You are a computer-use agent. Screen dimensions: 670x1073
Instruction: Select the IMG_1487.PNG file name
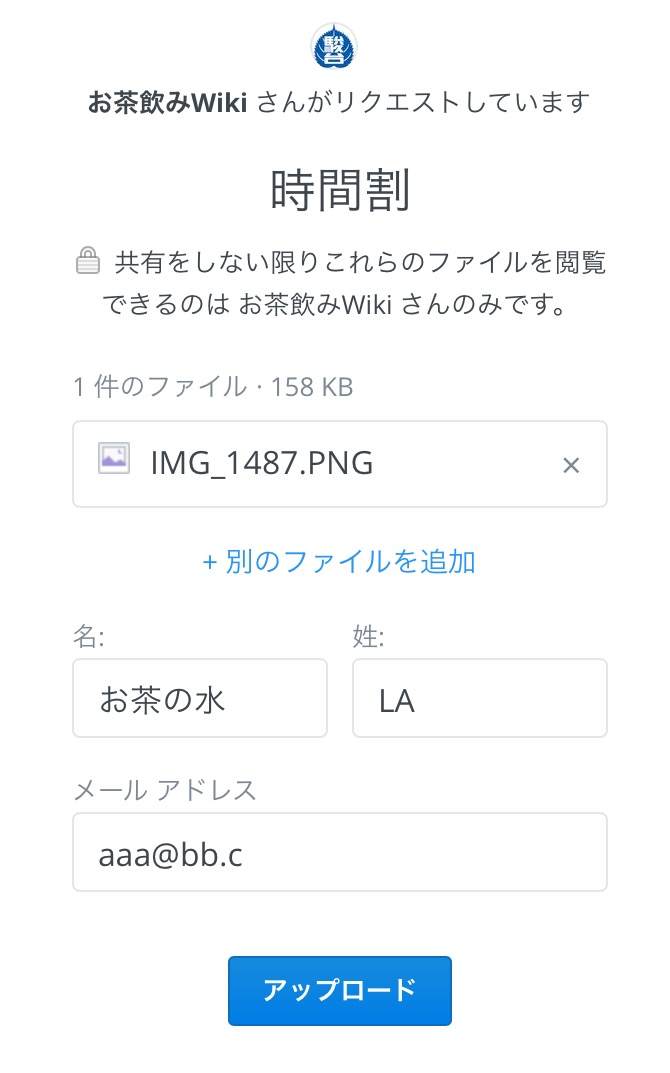[261, 464]
